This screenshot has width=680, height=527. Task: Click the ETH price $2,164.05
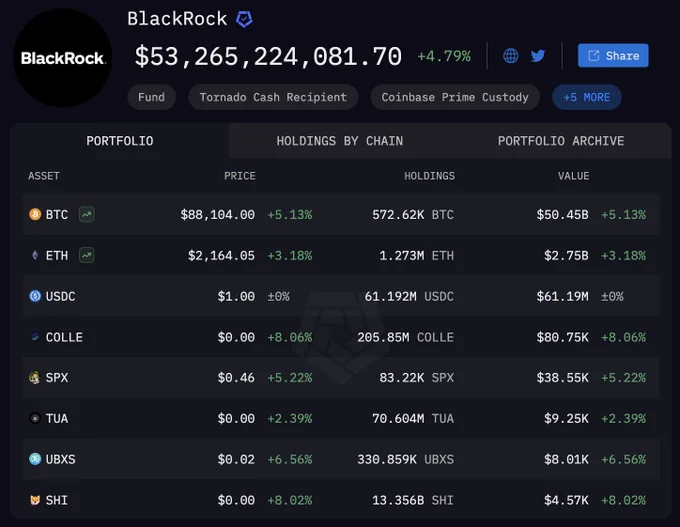221,255
